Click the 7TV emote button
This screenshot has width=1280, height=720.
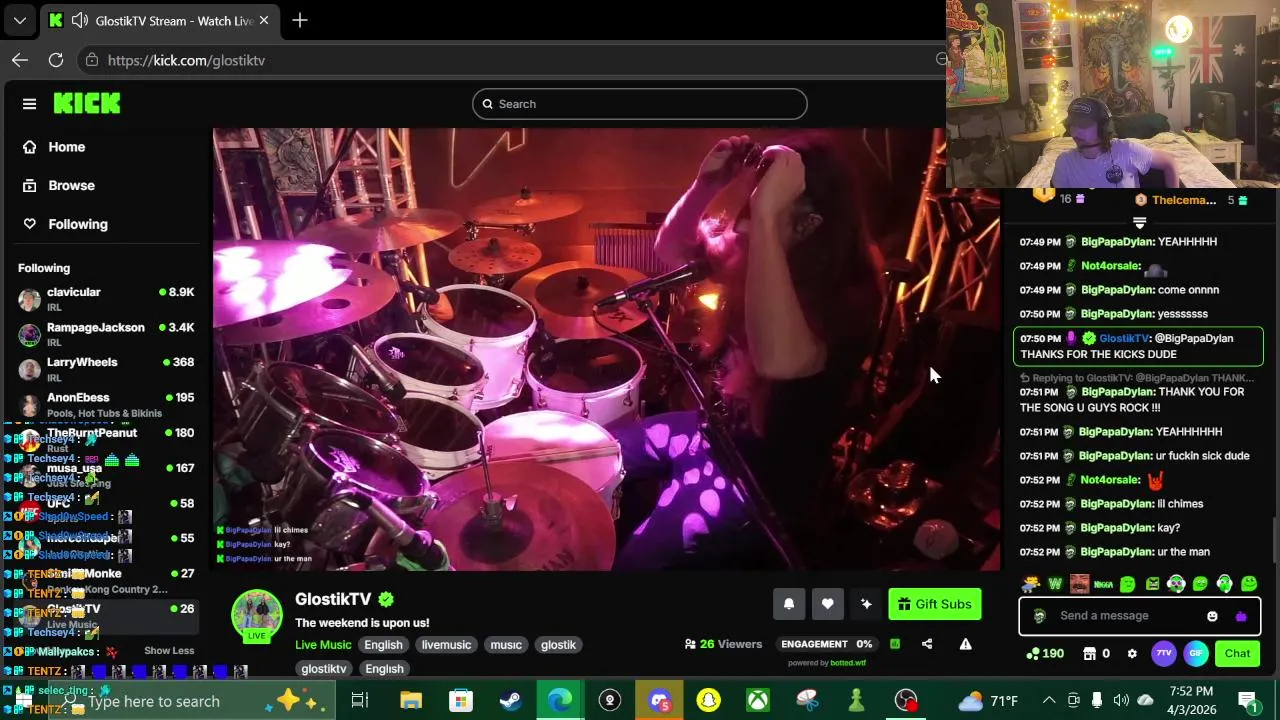(x=1164, y=654)
